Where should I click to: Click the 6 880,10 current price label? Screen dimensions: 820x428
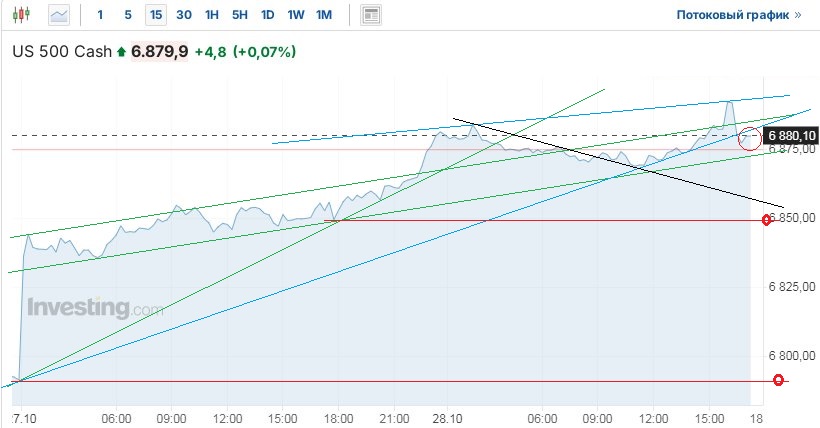click(x=791, y=135)
